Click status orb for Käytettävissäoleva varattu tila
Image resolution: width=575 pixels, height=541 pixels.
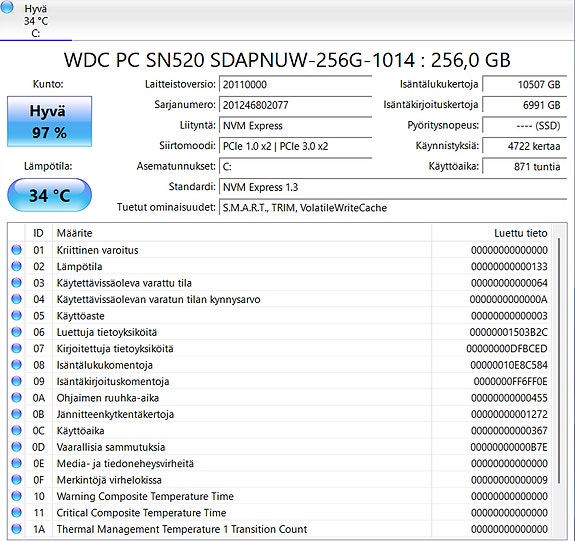pyautogui.click(x=17, y=283)
